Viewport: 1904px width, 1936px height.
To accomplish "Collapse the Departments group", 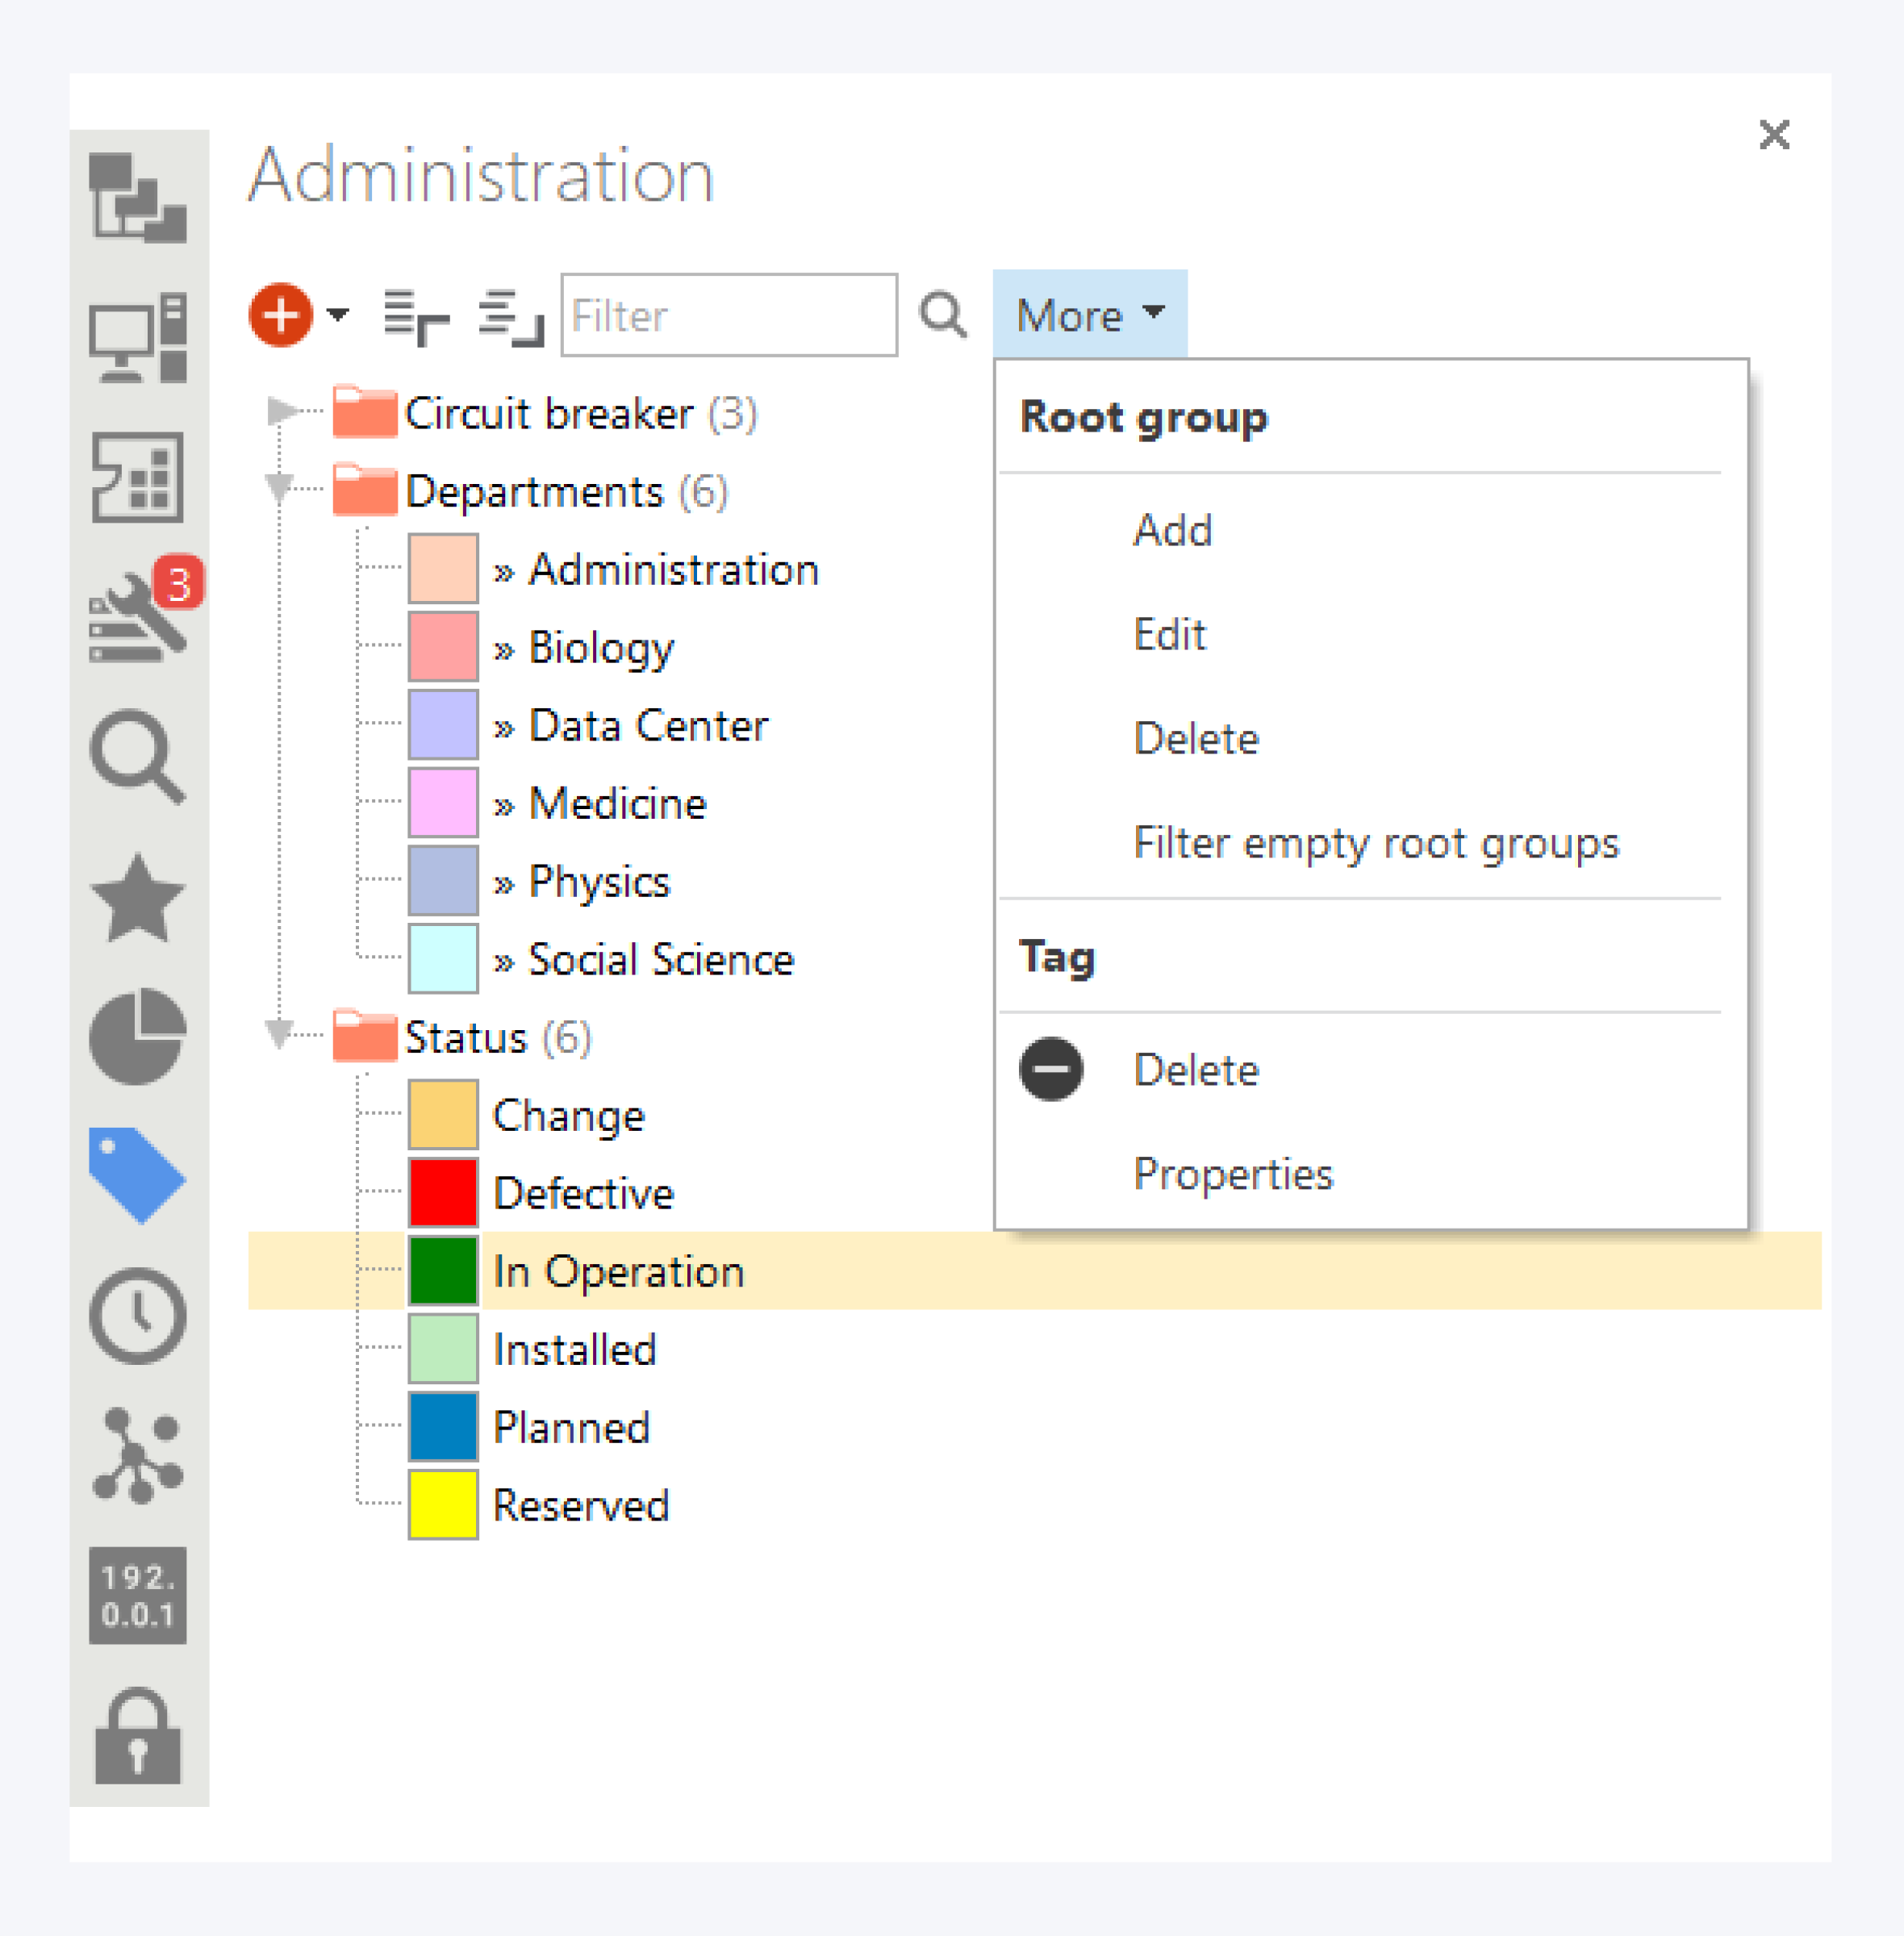I will pyautogui.click(x=279, y=489).
